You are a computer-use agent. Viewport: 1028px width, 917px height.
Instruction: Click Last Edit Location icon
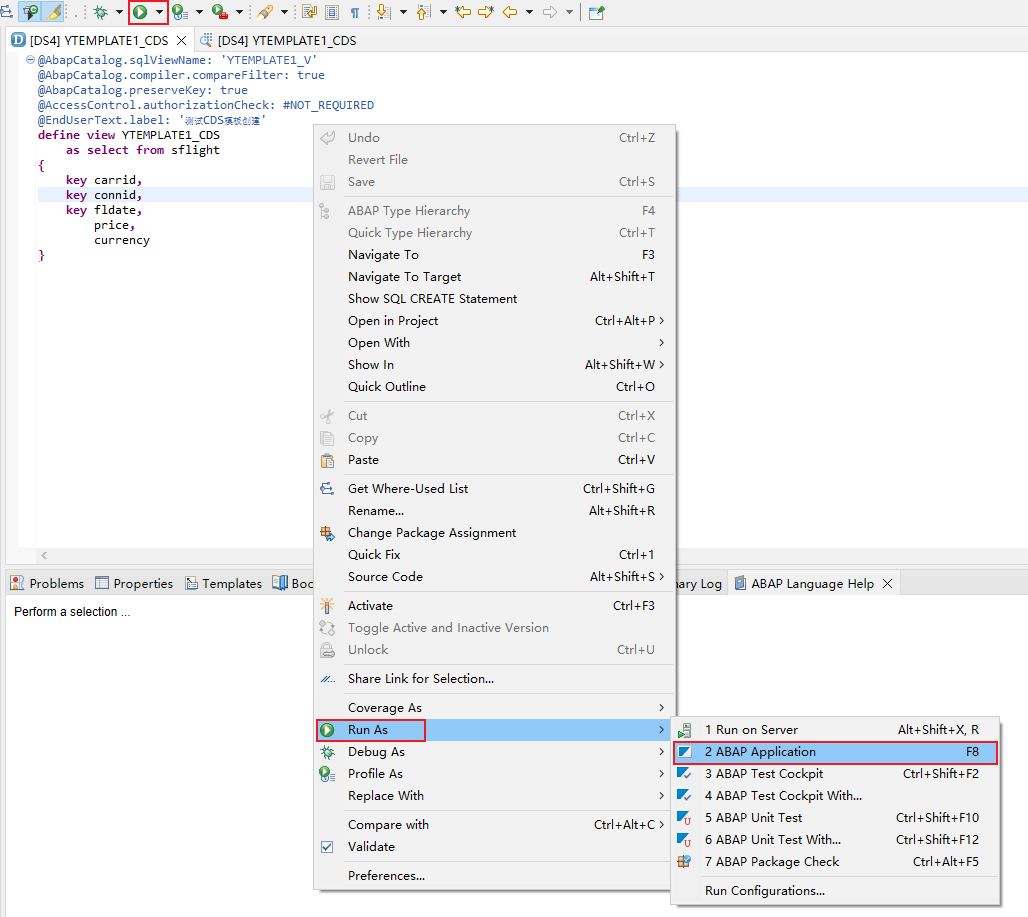point(463,12)
